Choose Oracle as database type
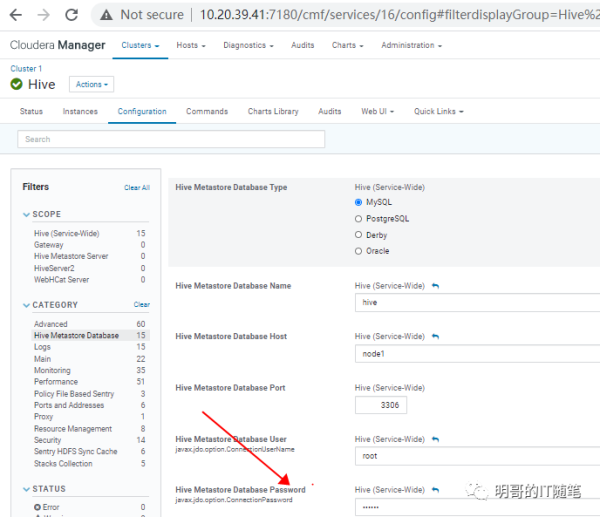 coord(359,251)
